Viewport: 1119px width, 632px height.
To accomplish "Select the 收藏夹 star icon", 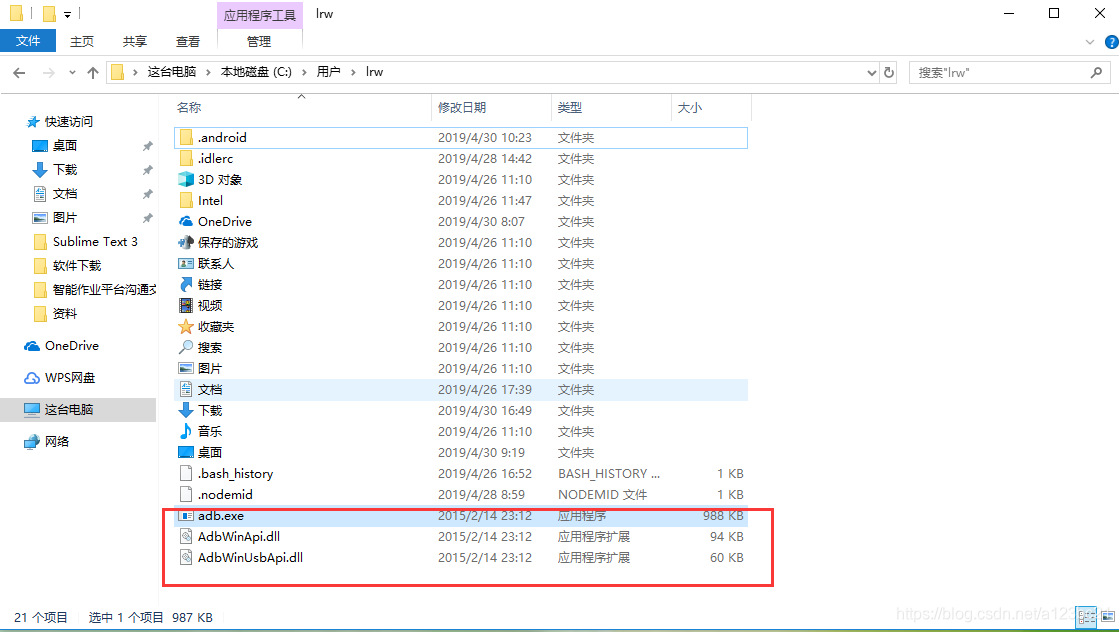I will (x=186, y=327).
